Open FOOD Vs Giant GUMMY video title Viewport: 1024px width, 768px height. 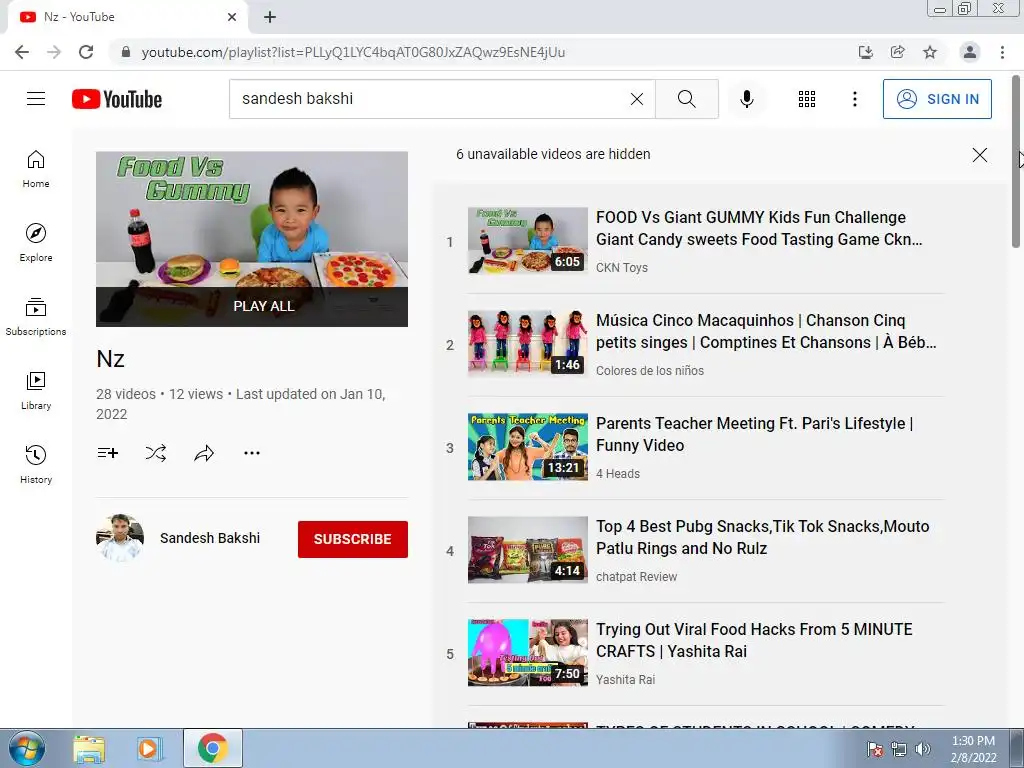[759, 228]
